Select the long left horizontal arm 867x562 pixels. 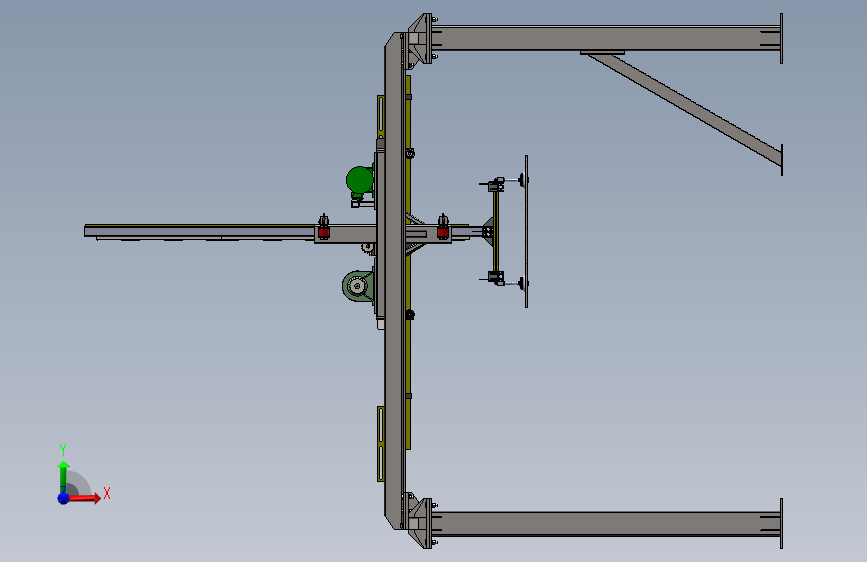click(199, 231)
